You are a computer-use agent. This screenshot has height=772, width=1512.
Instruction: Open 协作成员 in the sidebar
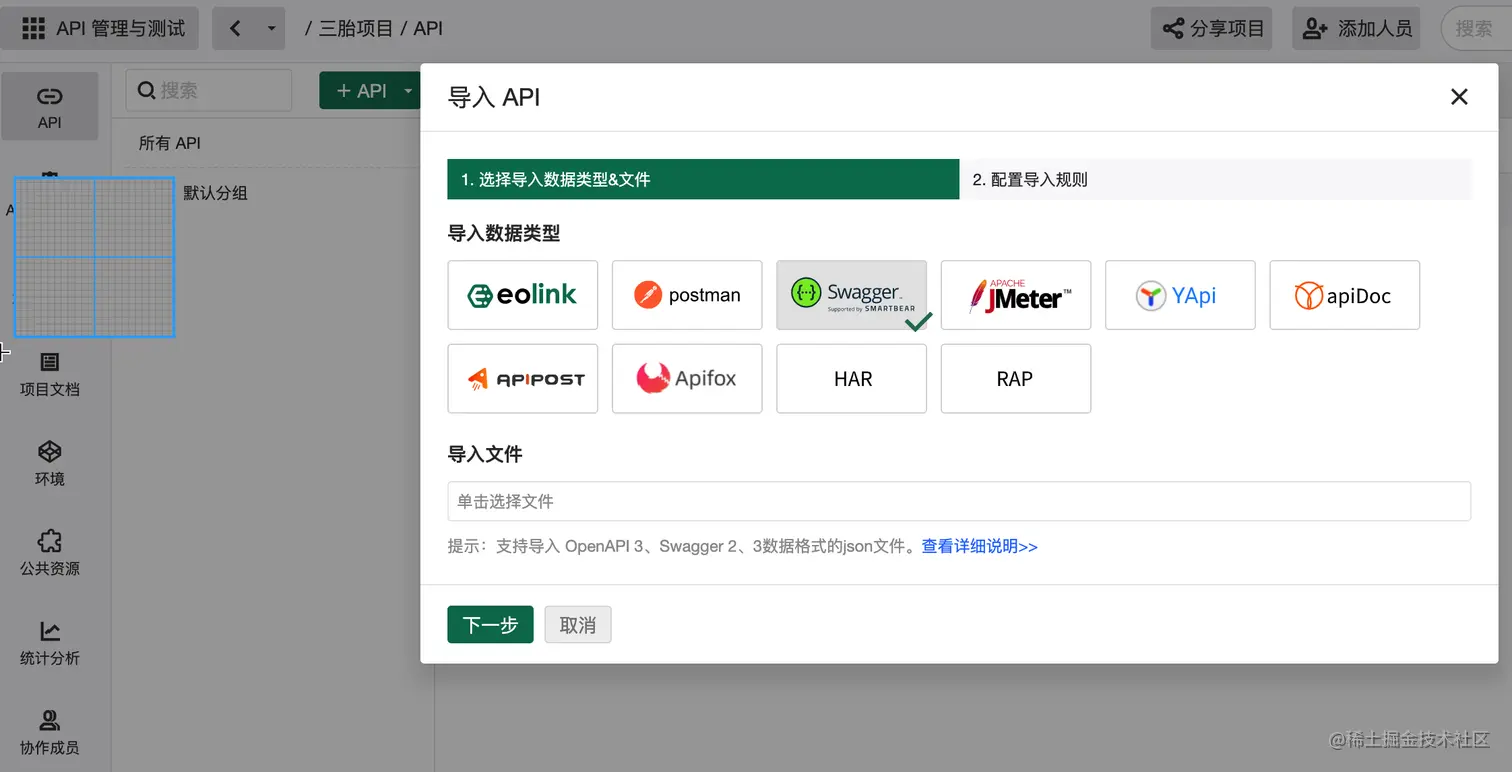[49, 731]
